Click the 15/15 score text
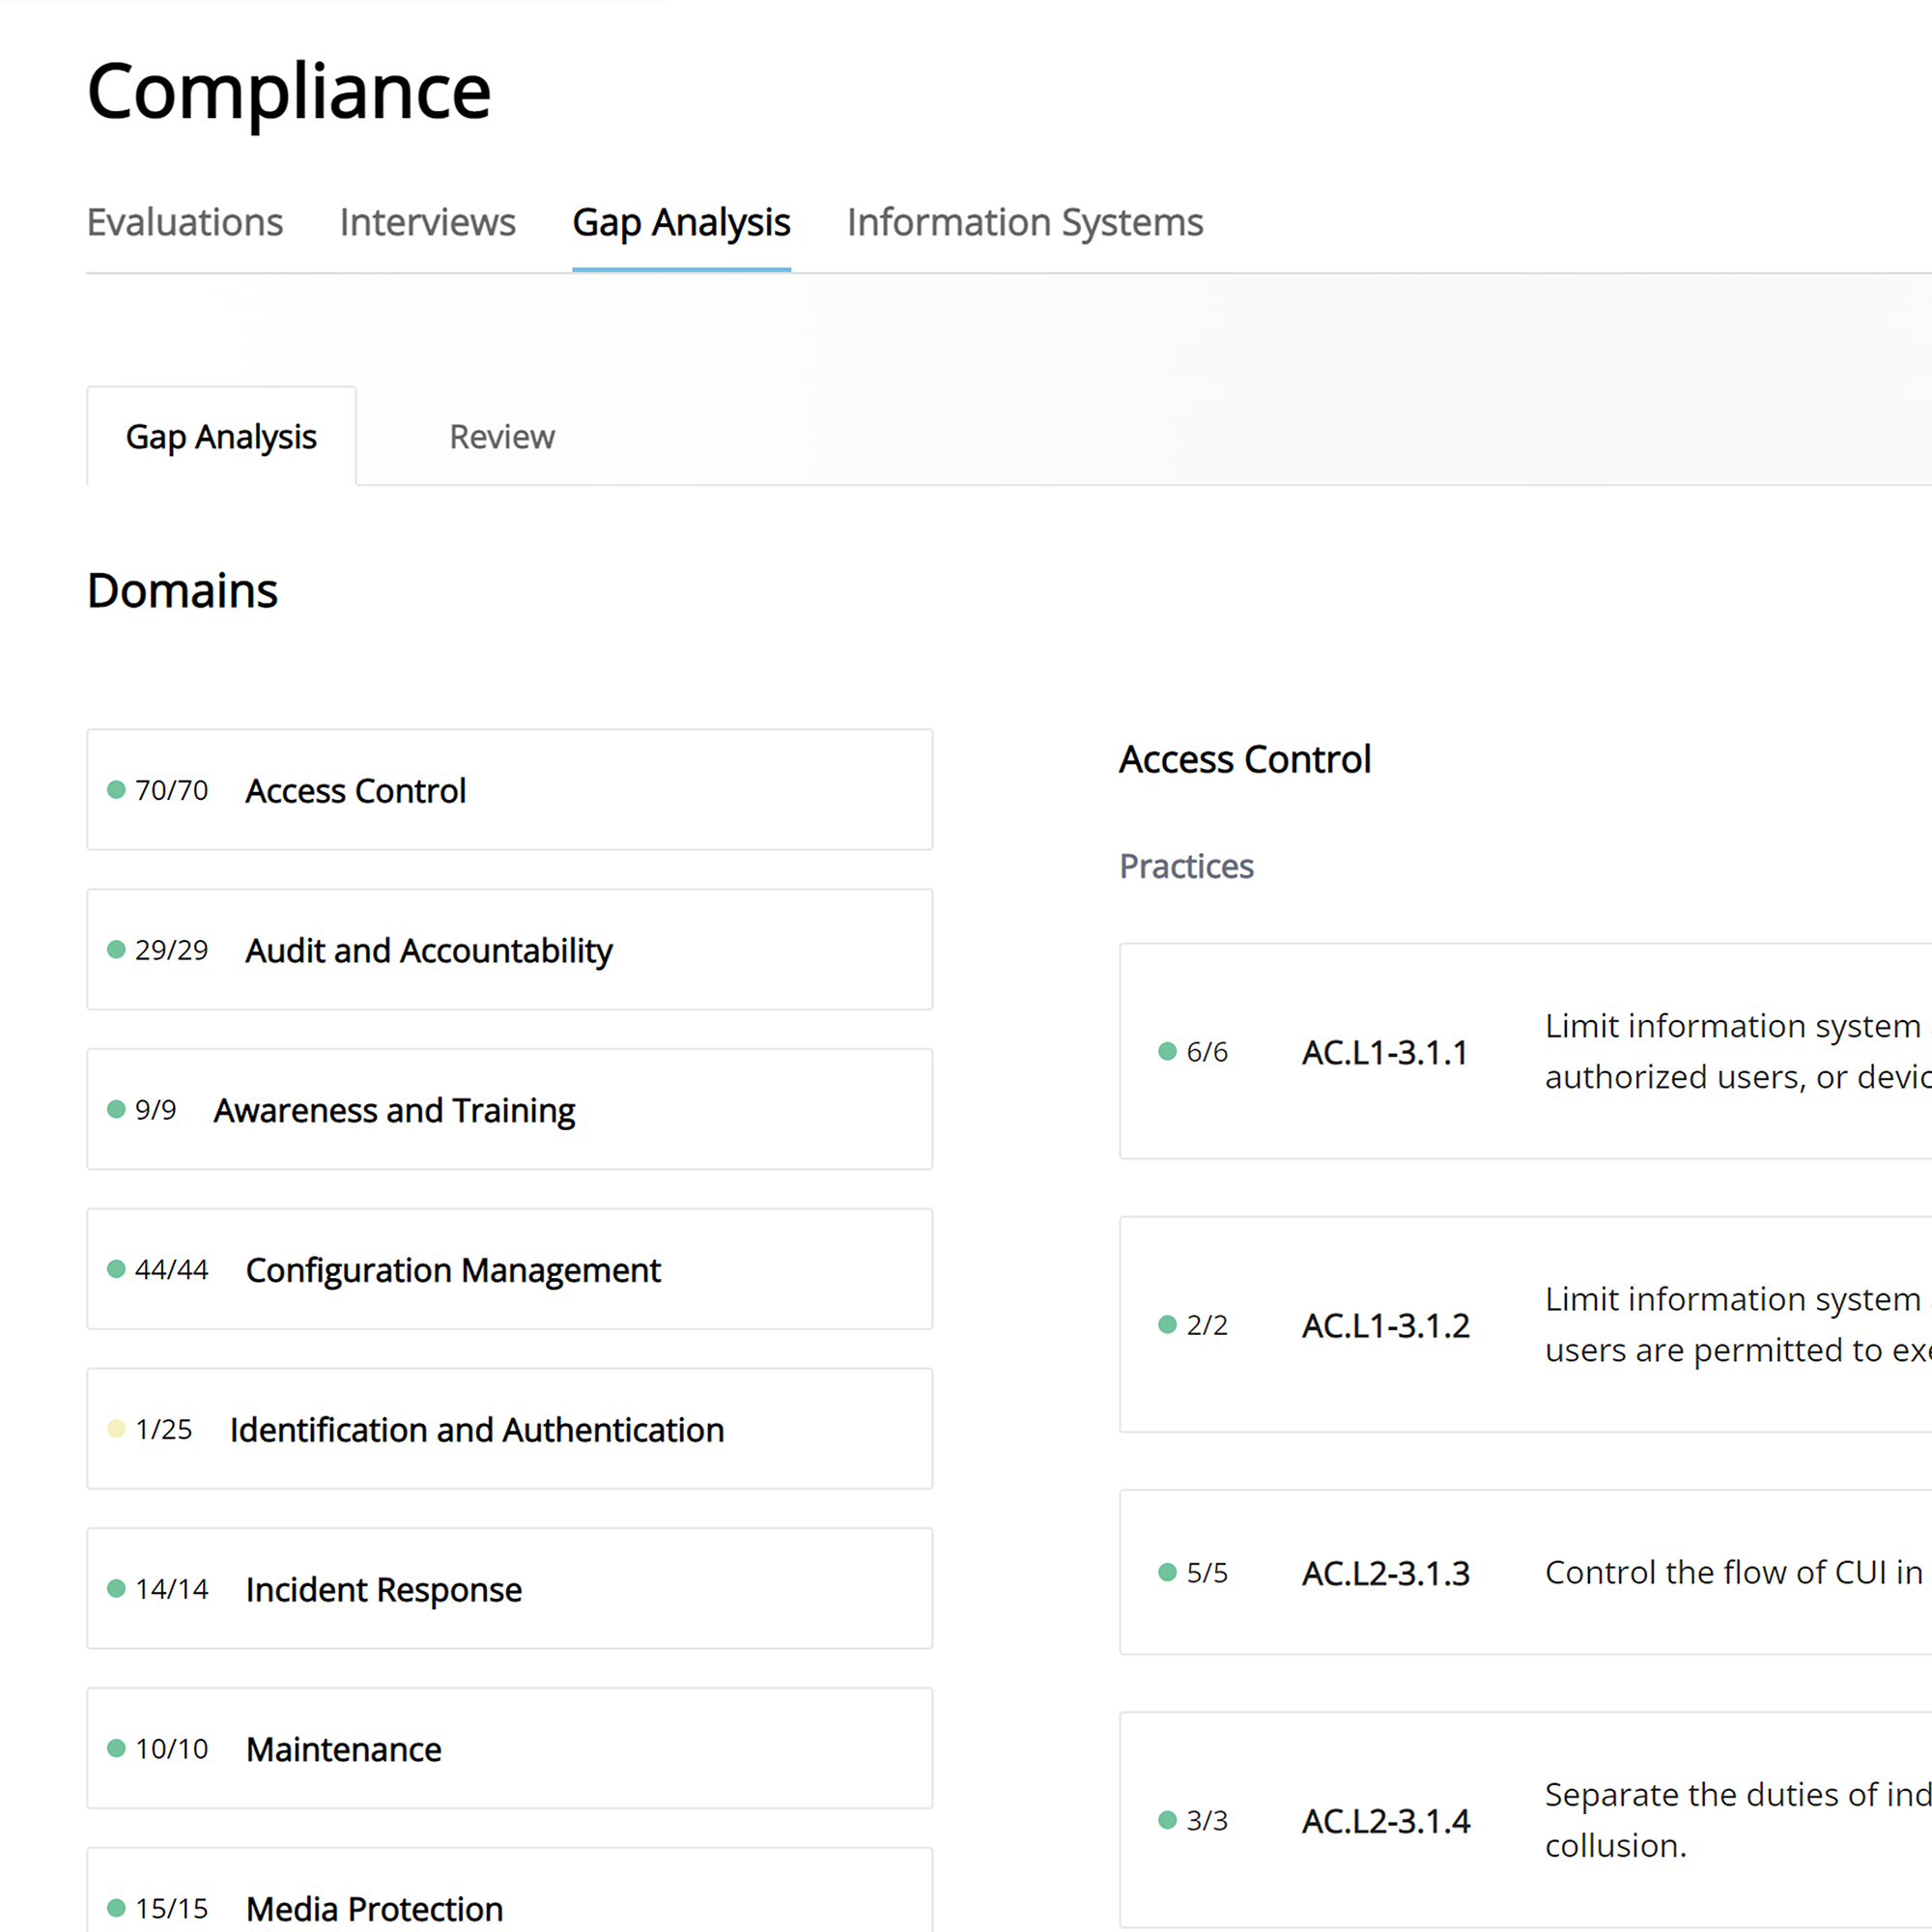Viewport: 1932px width, 1932px height. (x=171, y=1908)
